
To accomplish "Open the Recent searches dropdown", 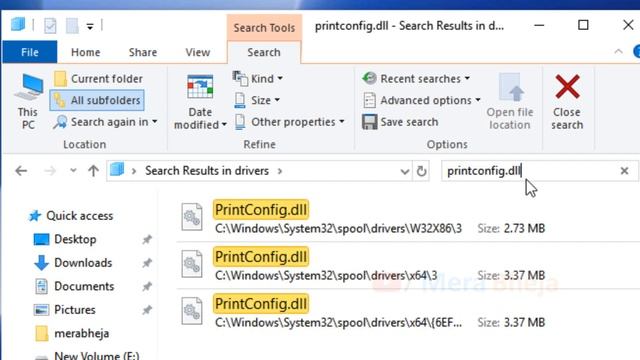I will point(416,78).
